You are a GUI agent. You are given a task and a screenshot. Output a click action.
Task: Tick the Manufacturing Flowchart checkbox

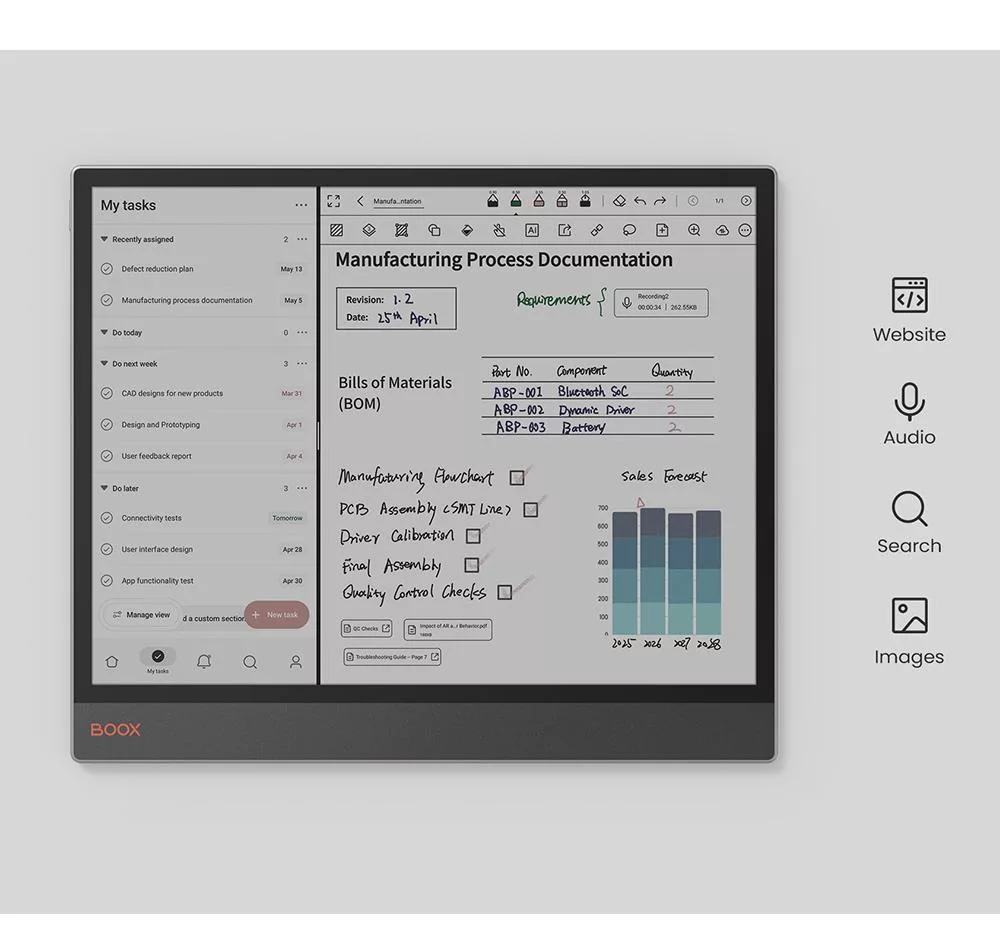click(517, 478)
